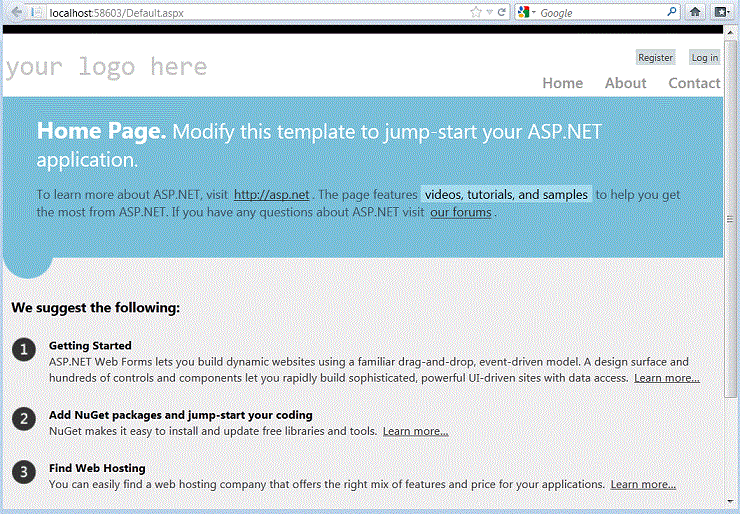
Task: Open the Google search engine selector
Action: click(526, 12)
